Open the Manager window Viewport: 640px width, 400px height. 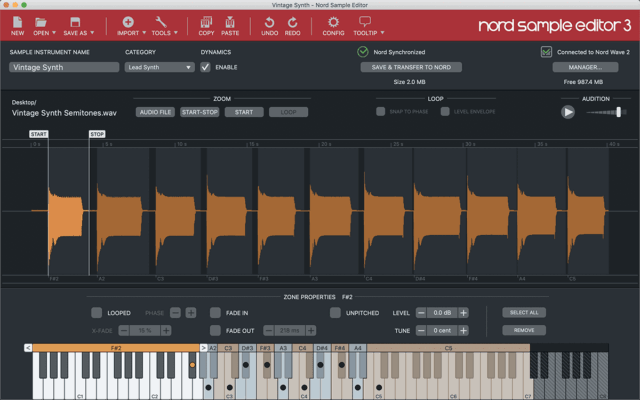coord(585,67)
